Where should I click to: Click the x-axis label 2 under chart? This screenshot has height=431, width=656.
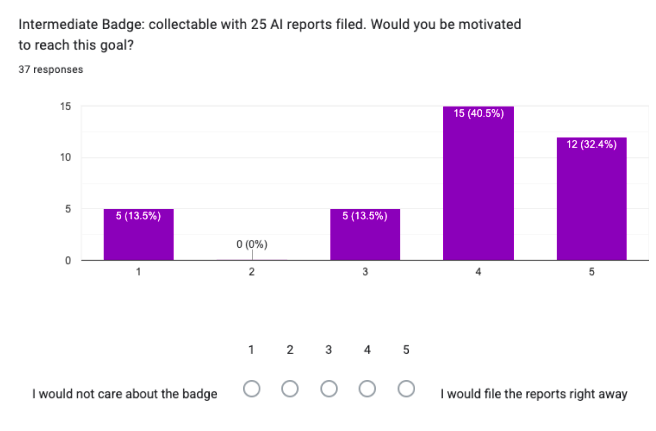point(251,272)
